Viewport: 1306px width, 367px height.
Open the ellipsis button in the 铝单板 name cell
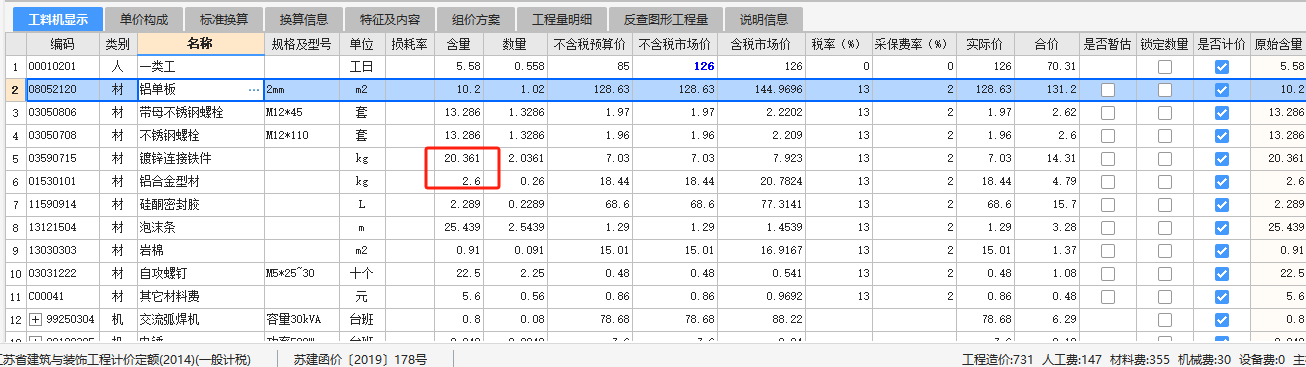(253, 89)
